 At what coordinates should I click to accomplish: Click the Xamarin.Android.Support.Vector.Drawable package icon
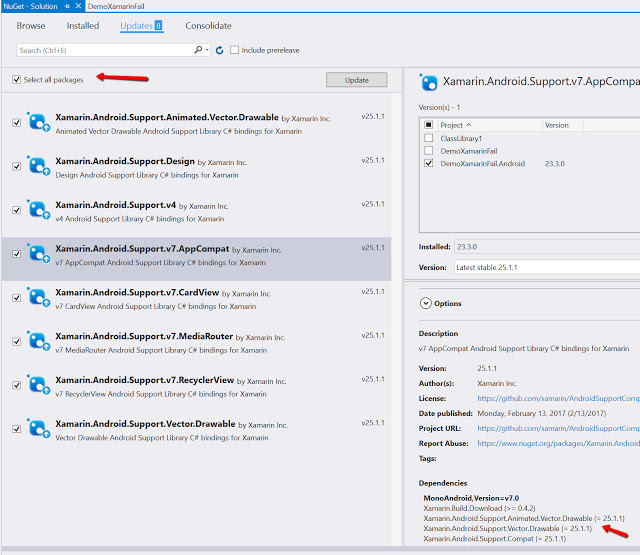(38, 428)
